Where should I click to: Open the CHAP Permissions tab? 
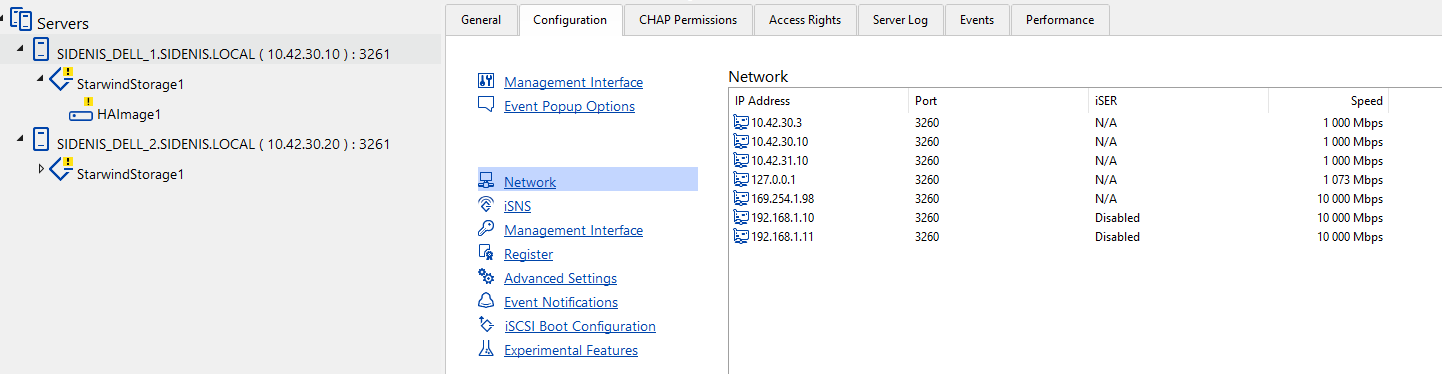(687, 19)
